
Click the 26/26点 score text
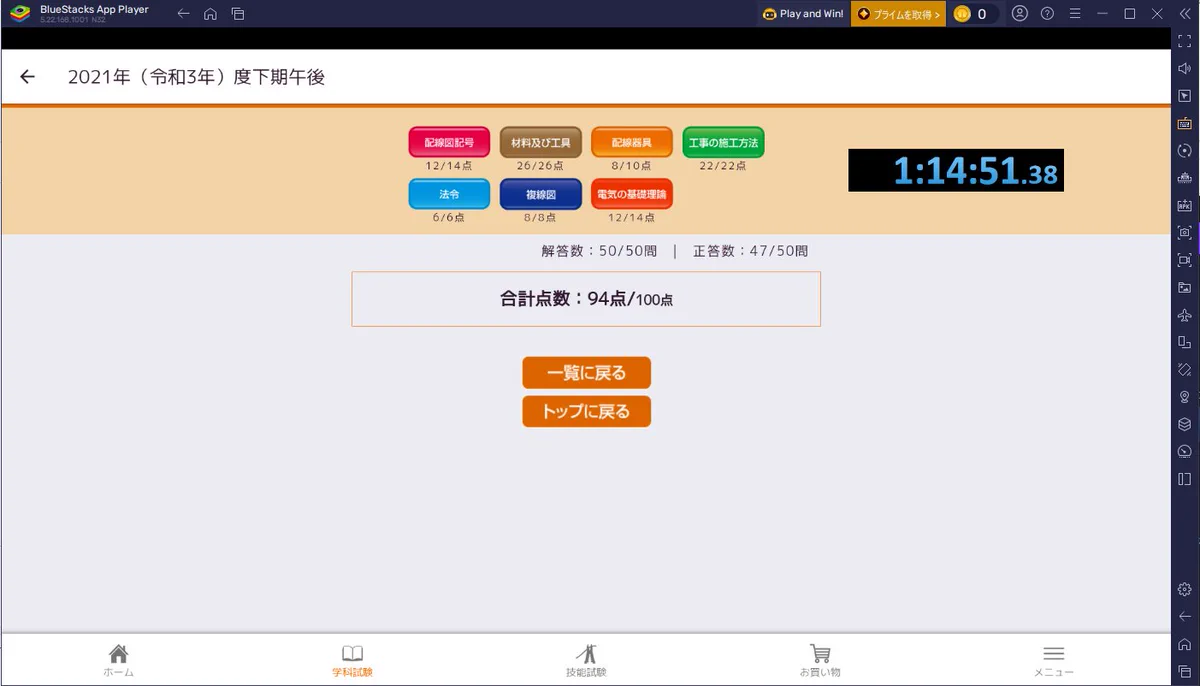pyautogui.click(x=541, y=166)
